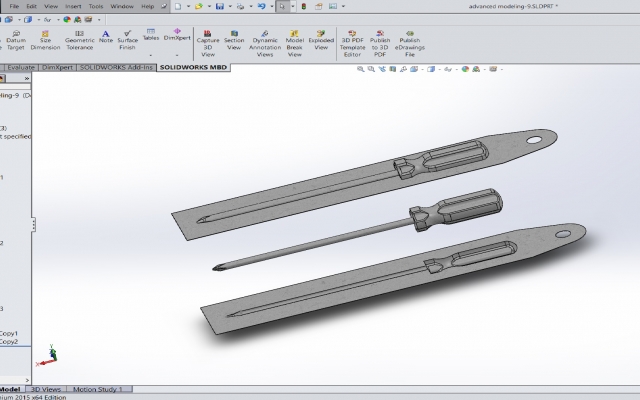This screenshot has height=400, width=640.
Task: Click the feature tree right scroll arrow
Action: coord(27,380)
